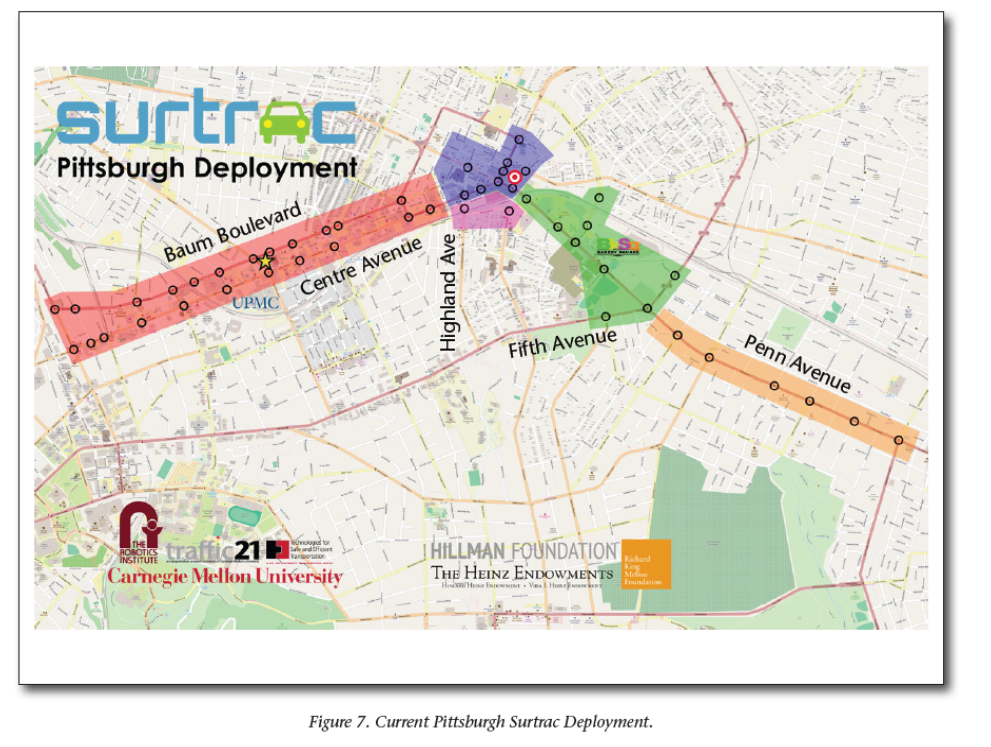Click the red bullseye marker in the purple zone
The width and height of the screenshot is (991, 747).
pos(514,177)
